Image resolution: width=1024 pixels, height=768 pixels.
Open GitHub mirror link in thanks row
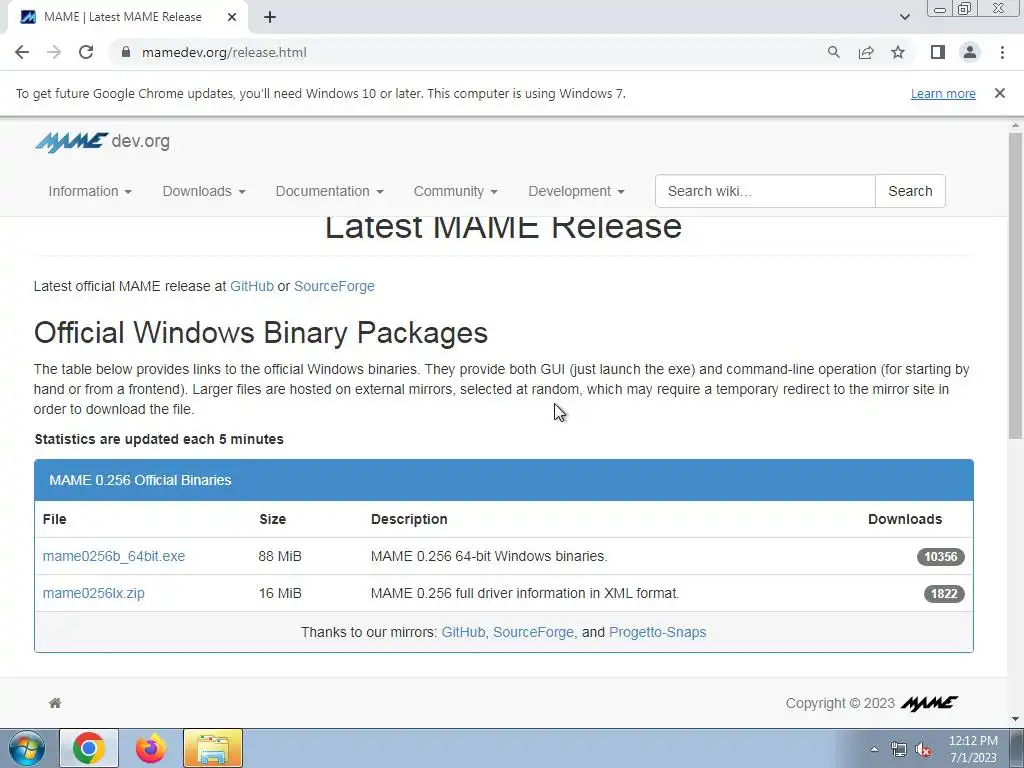pos(463,632)
